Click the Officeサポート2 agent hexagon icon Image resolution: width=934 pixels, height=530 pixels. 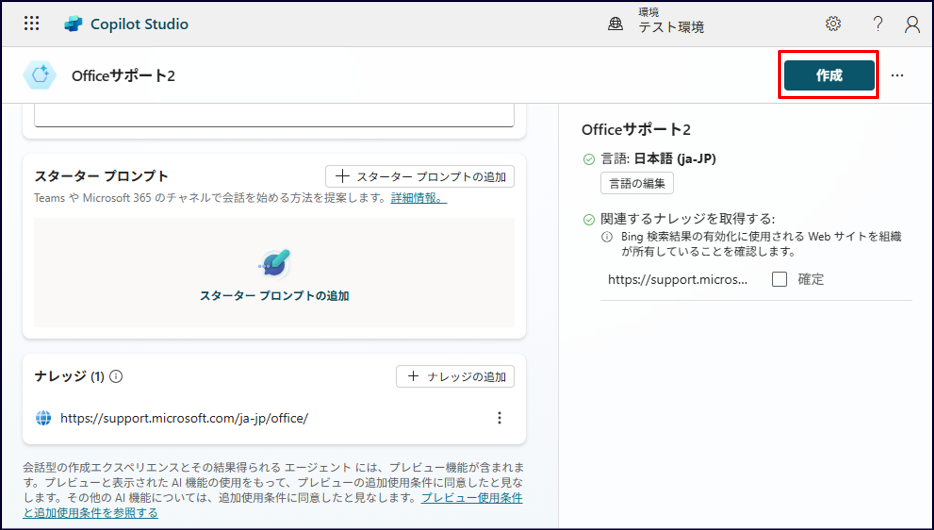click(x=40, y=75)
